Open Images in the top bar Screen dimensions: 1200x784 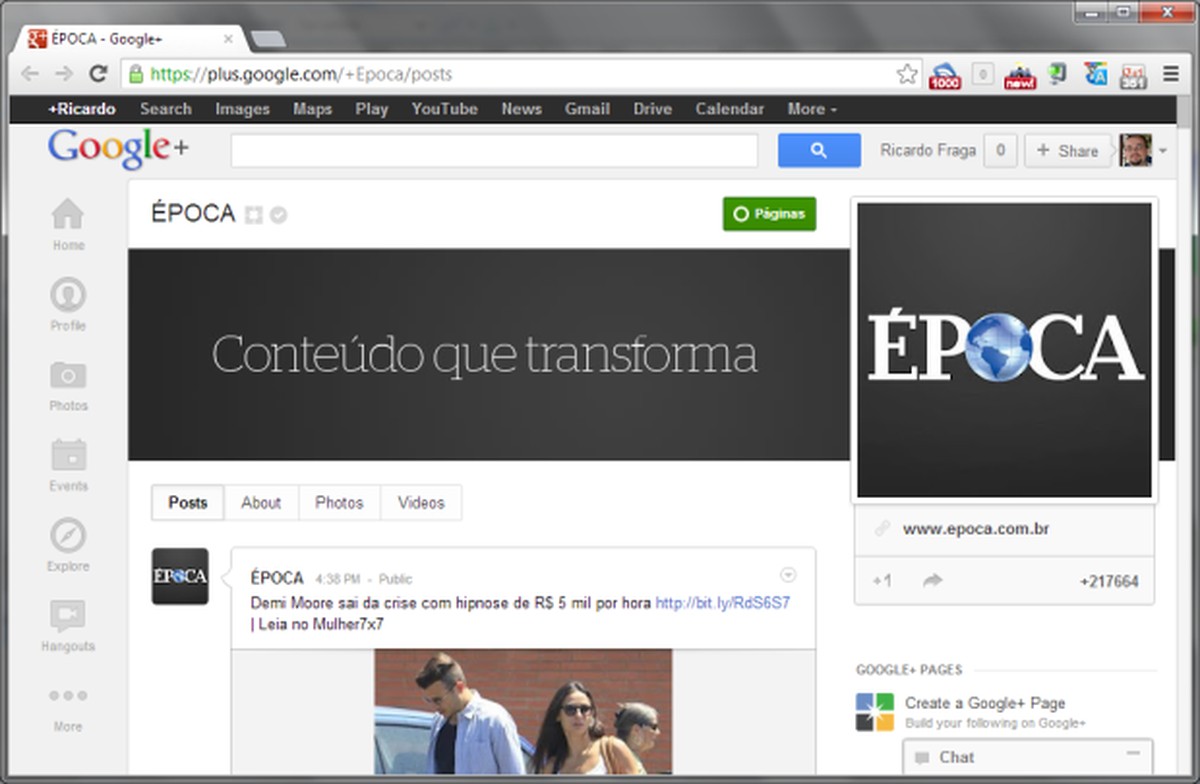[243, 109]
